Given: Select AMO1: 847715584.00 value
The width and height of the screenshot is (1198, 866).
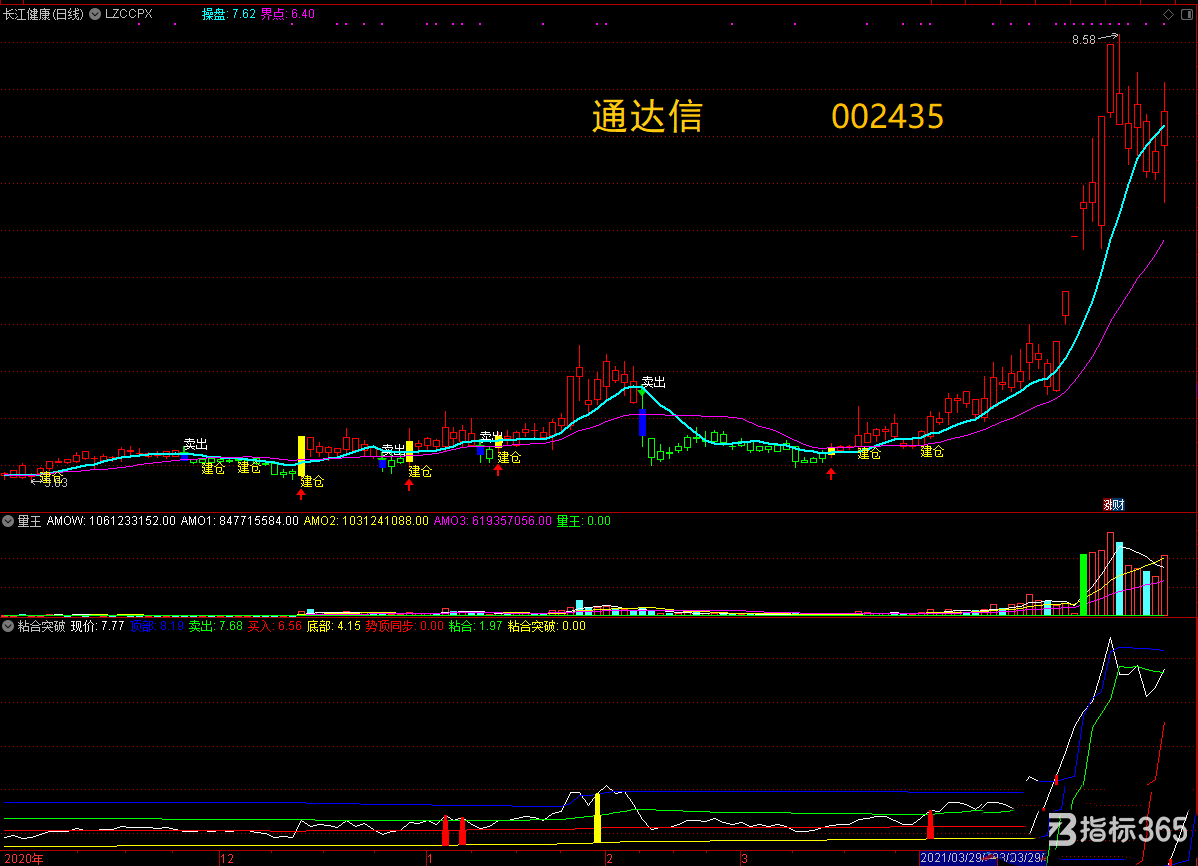Looking at the screenshot, I should tap(239, 521).
